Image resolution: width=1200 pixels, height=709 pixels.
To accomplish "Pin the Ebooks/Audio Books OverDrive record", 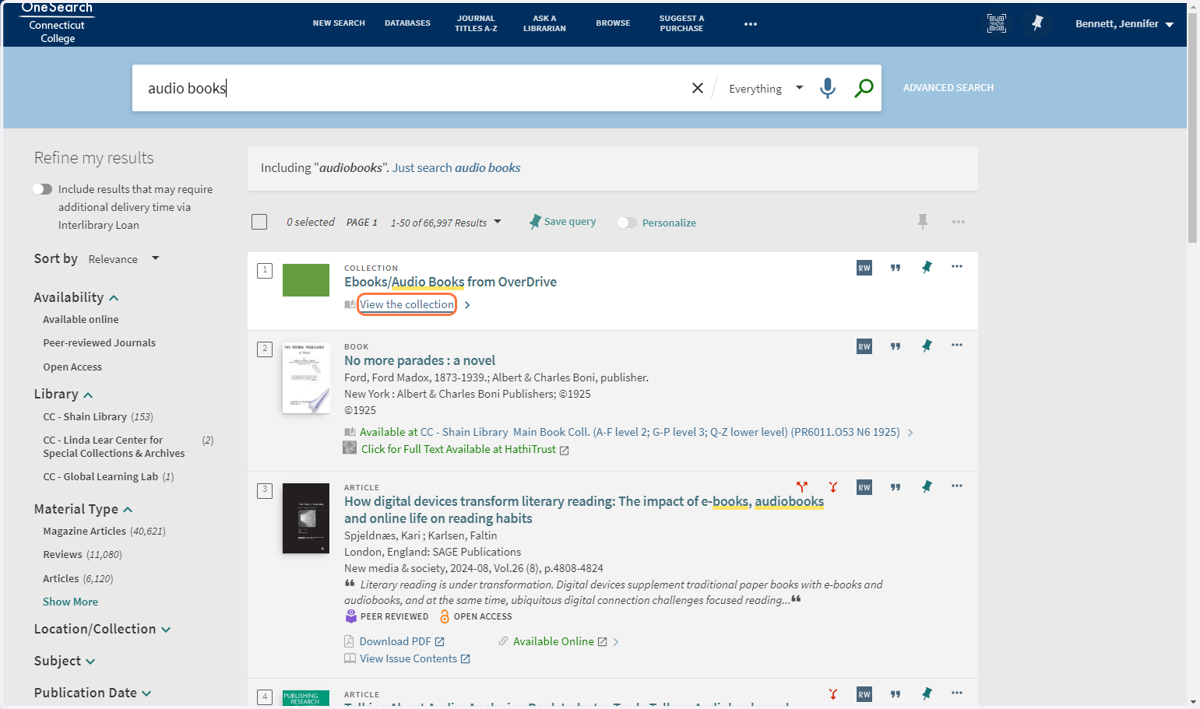I will [x=927, y=267].
